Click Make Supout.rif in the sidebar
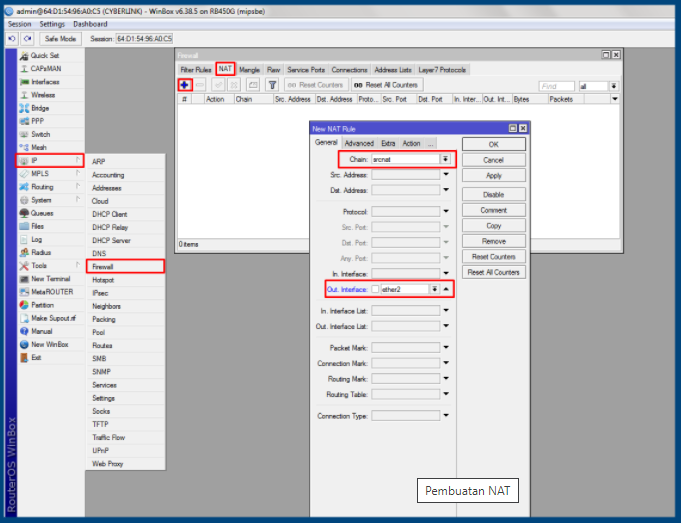681x523 pixels. [x=50, y=318]
